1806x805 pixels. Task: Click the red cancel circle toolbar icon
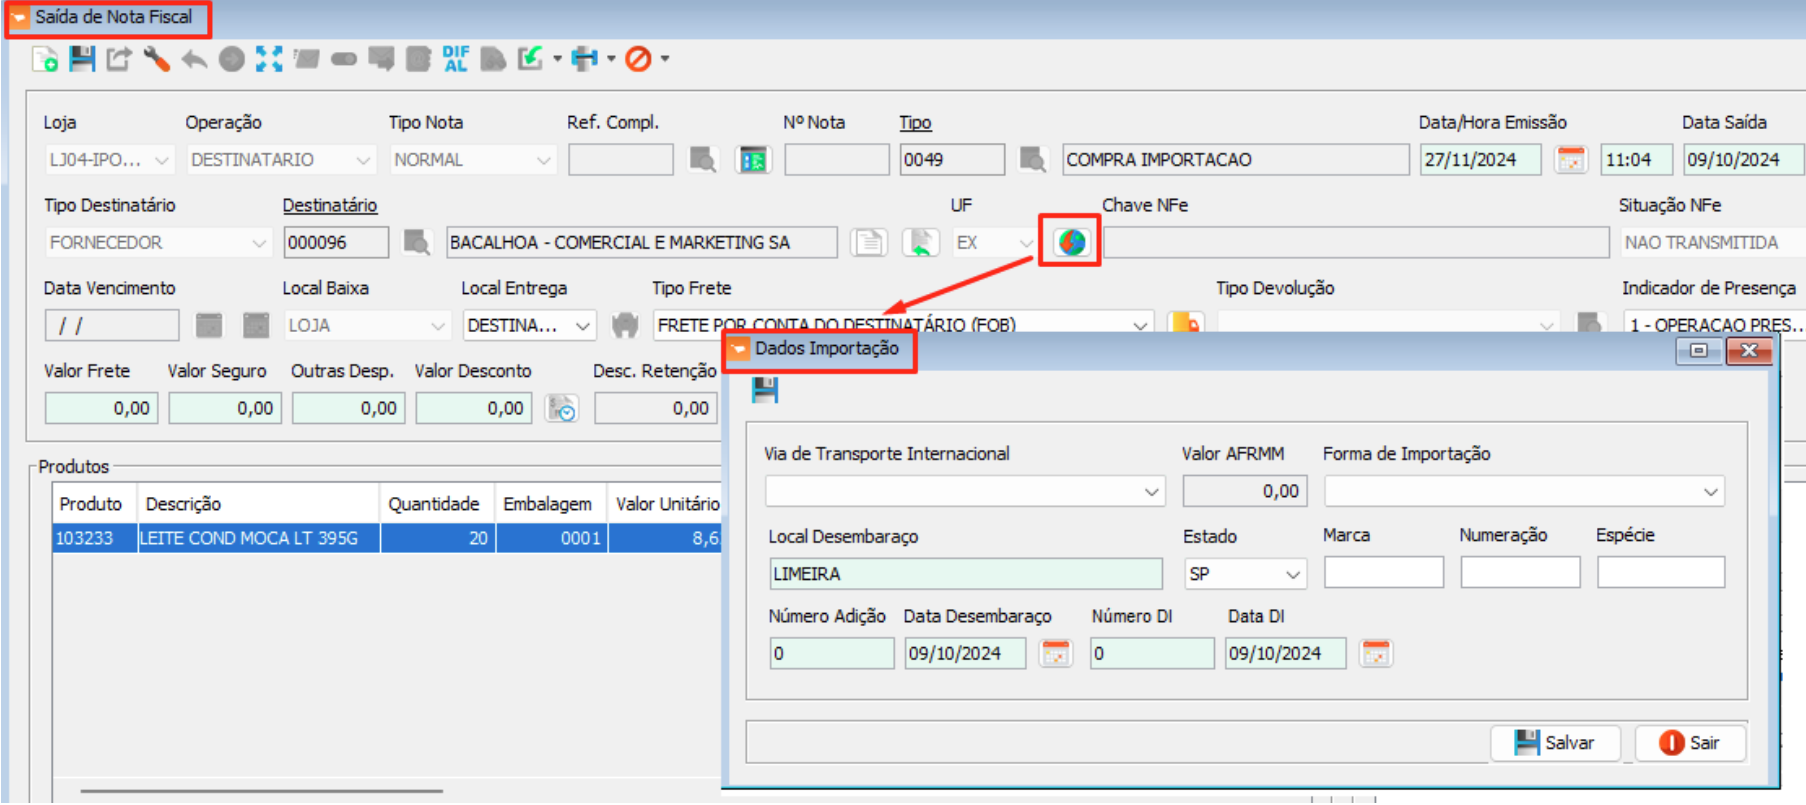638,59
